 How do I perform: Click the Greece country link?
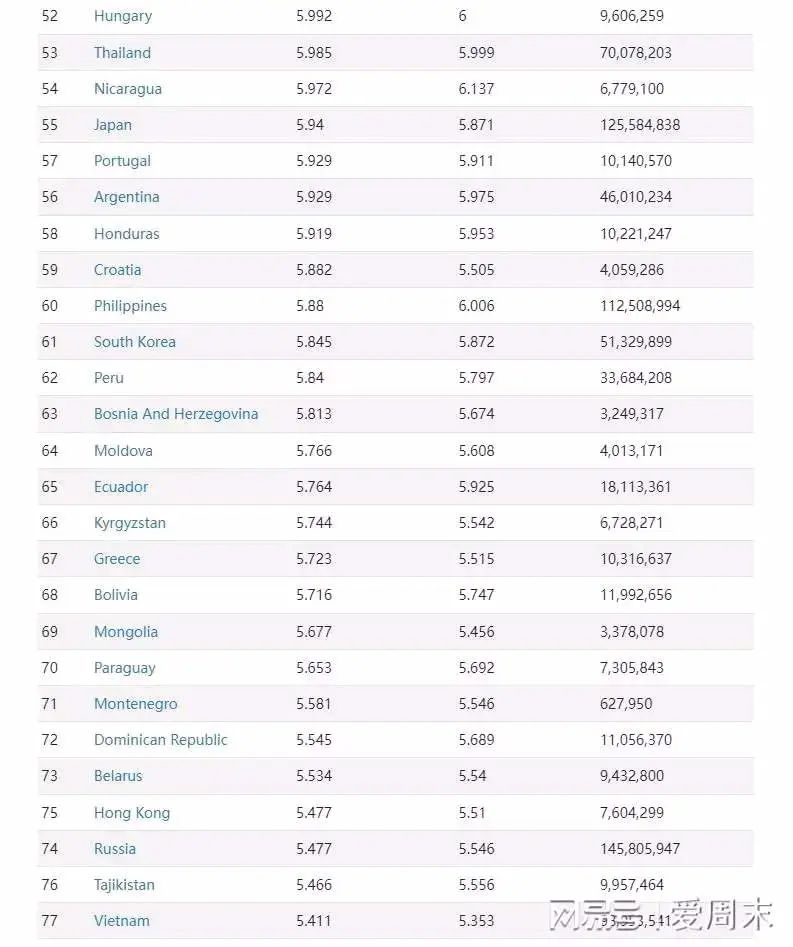tap(117, 559)
